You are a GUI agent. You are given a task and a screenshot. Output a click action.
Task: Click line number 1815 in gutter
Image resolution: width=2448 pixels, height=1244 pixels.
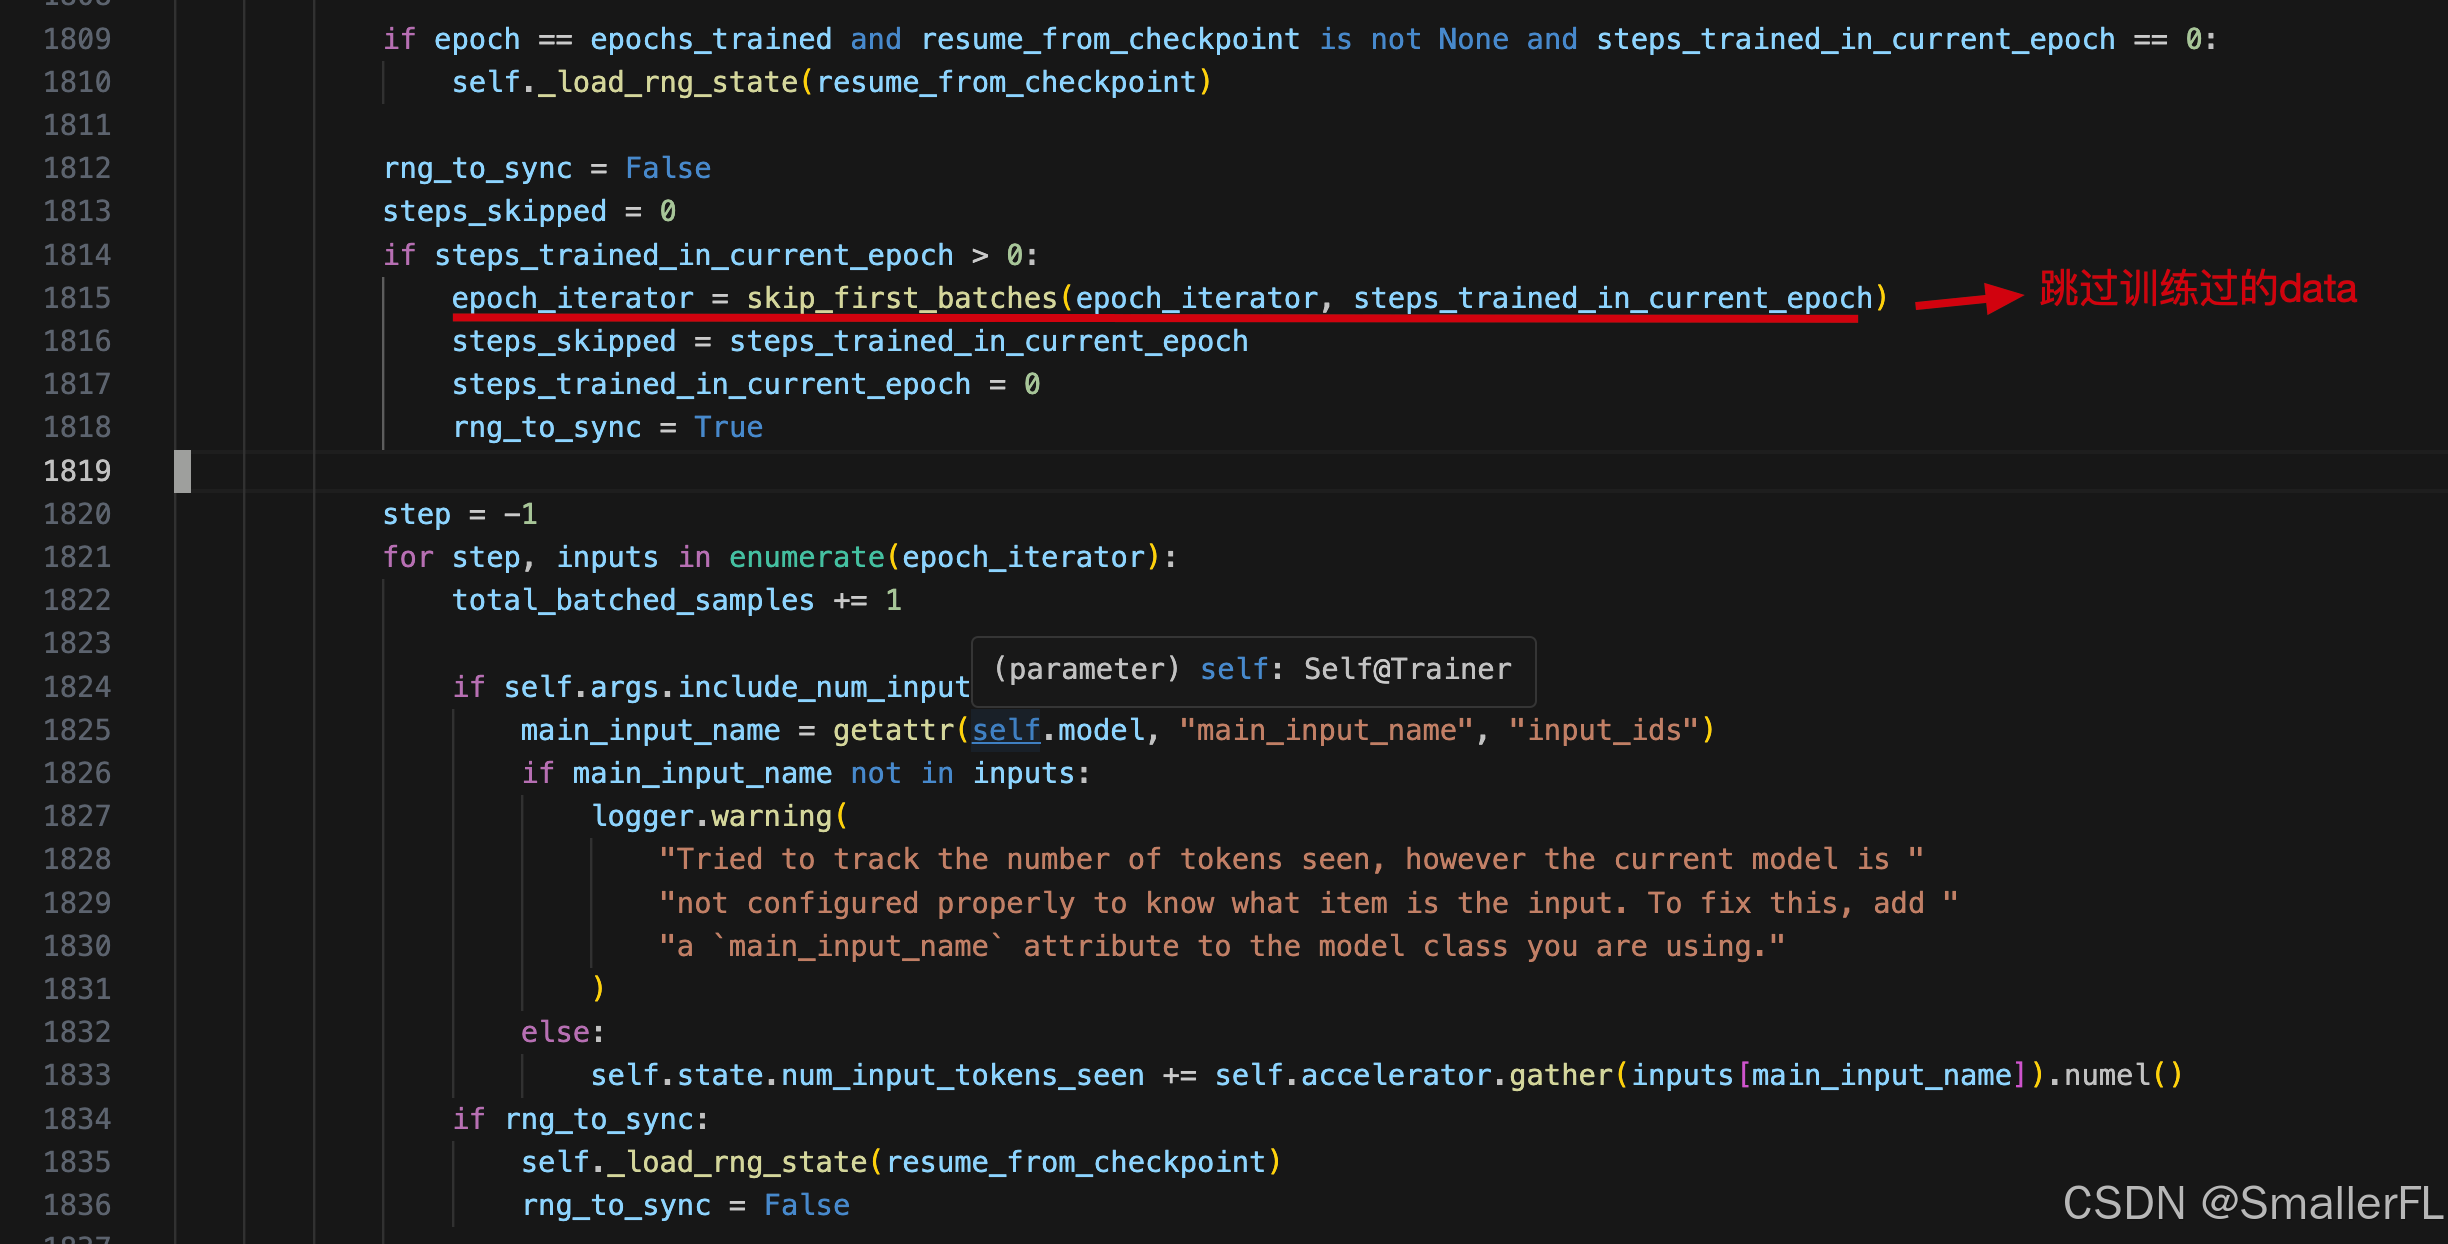77,298
